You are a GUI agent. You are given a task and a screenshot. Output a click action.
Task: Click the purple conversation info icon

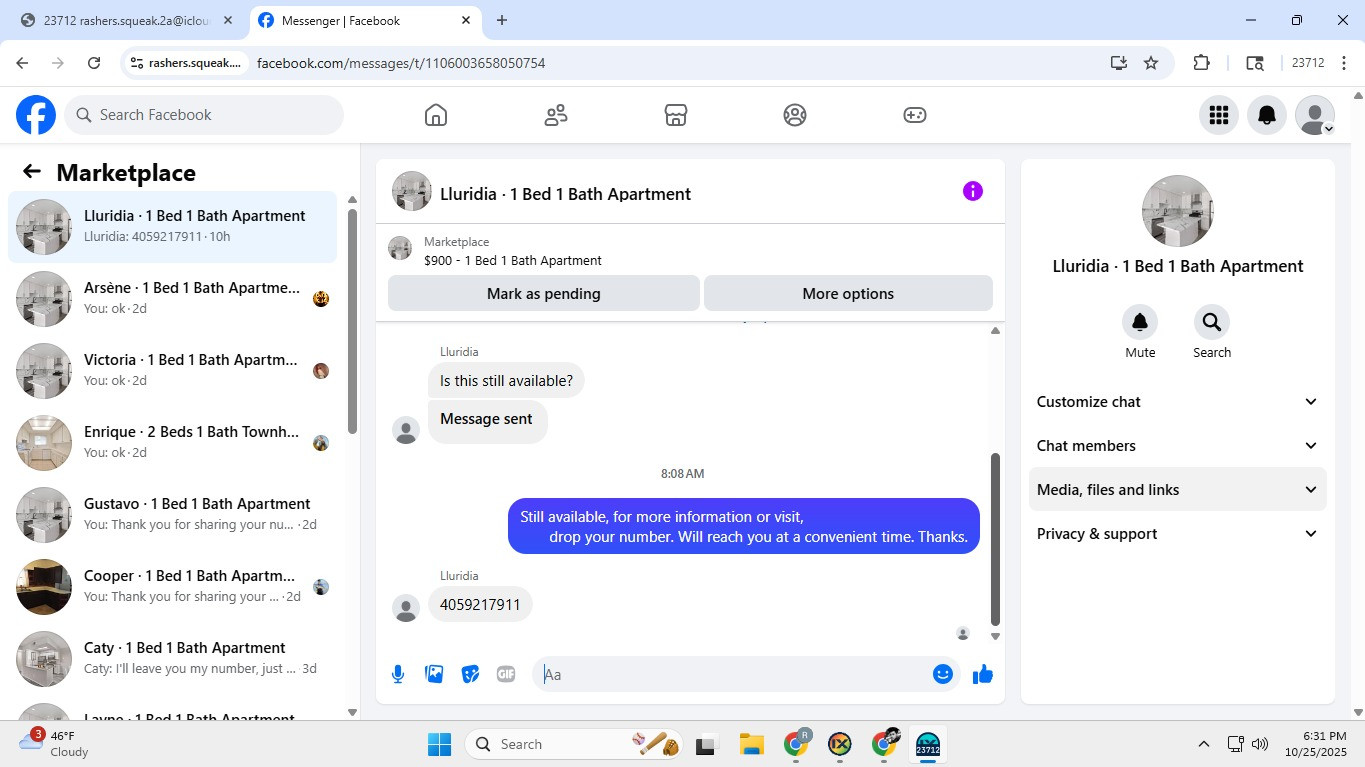point(973,191)
